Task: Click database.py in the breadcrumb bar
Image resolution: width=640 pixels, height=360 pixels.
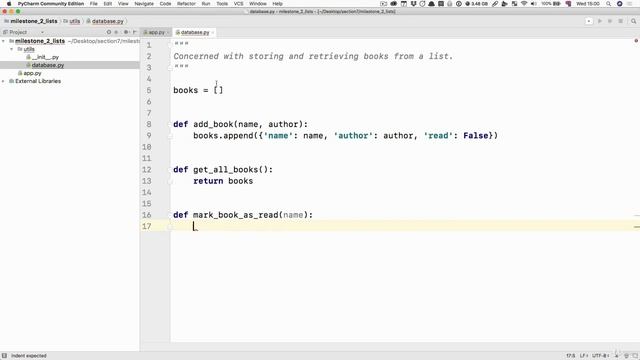Action: pyautogui.click(x=105, y=21)
